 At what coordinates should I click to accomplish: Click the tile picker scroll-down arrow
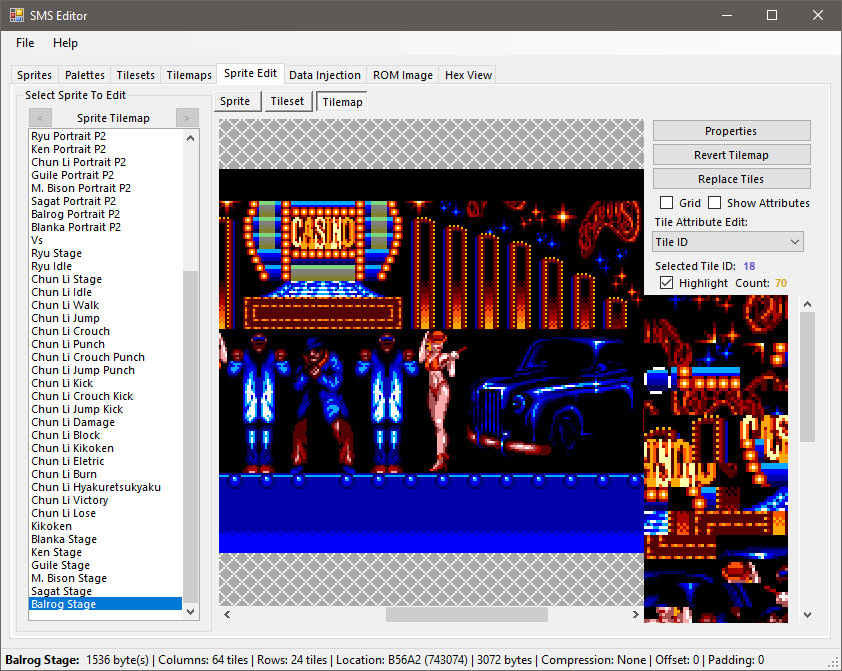(807, 615)
